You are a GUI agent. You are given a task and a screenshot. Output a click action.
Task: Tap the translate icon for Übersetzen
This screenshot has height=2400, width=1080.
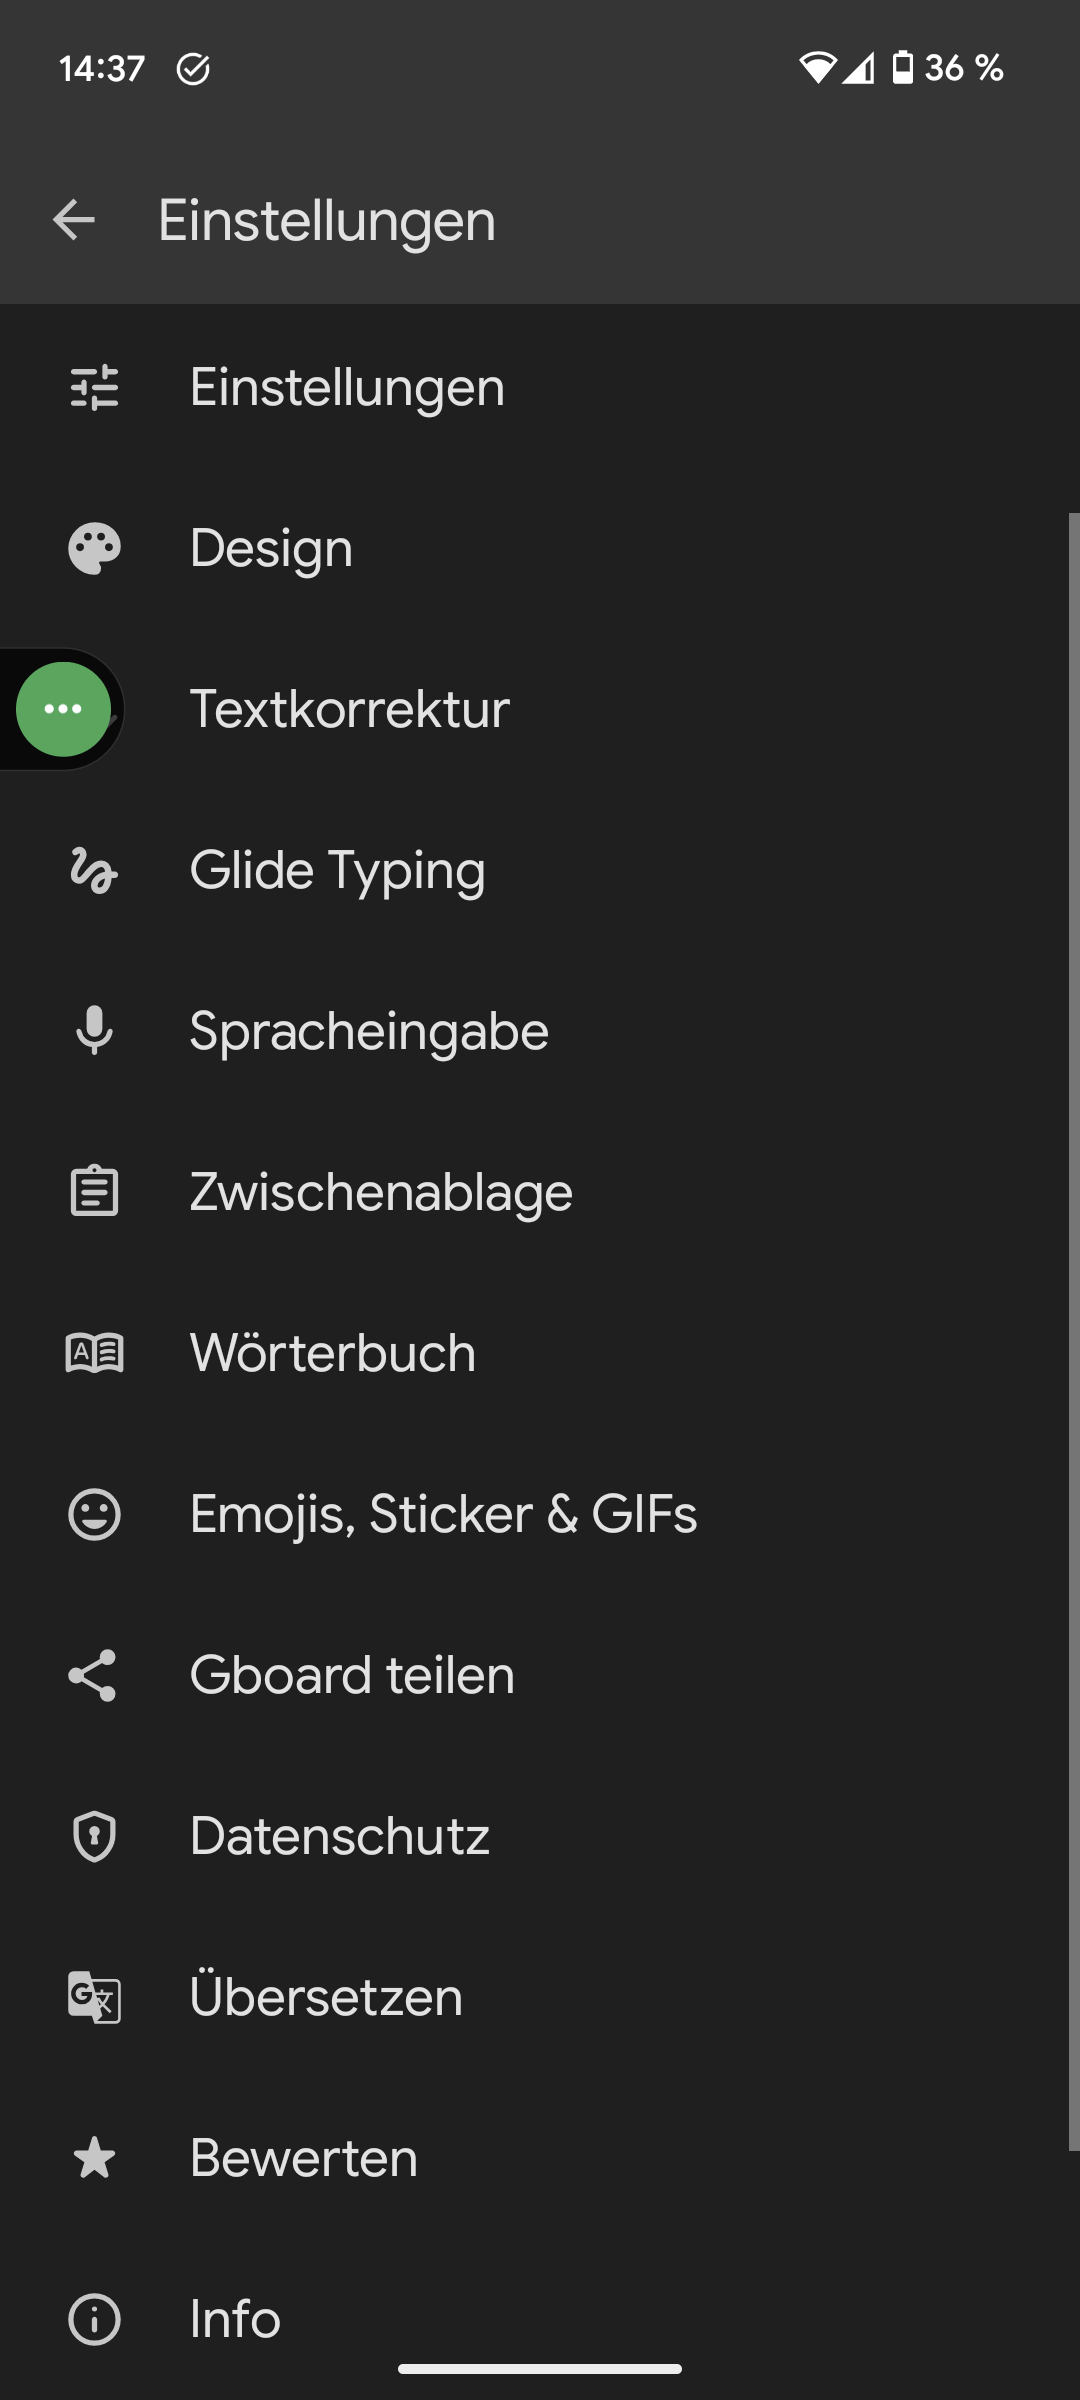[94, 1997]
